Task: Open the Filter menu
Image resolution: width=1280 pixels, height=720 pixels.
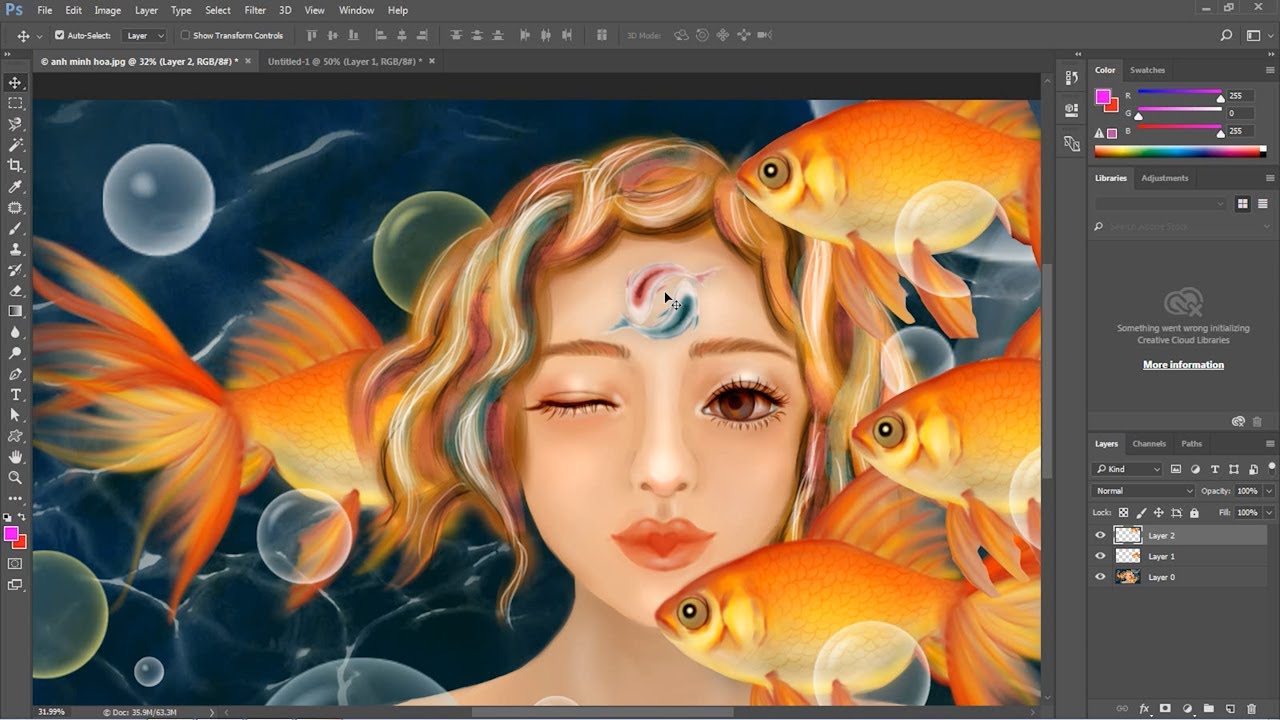Action: (x=255, y=10)
